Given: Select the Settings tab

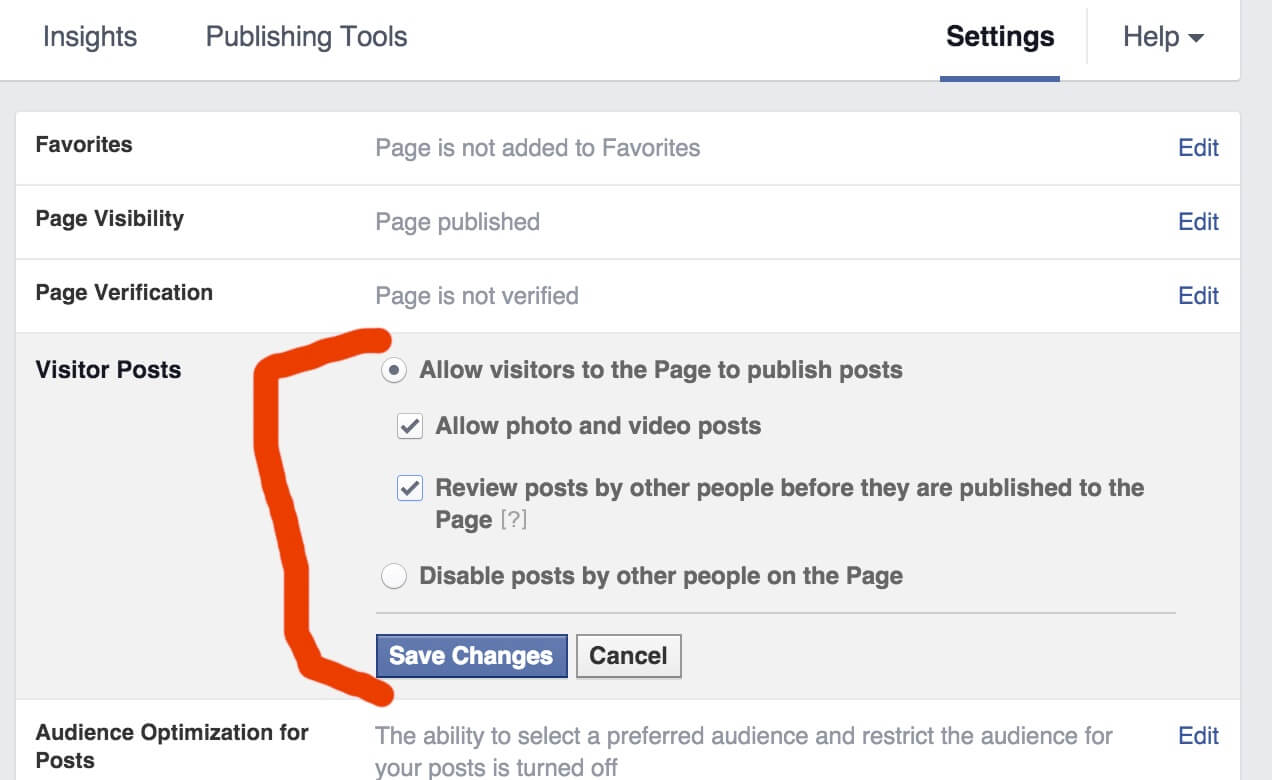Looking at the screenshot, I should click(1000, 37).
